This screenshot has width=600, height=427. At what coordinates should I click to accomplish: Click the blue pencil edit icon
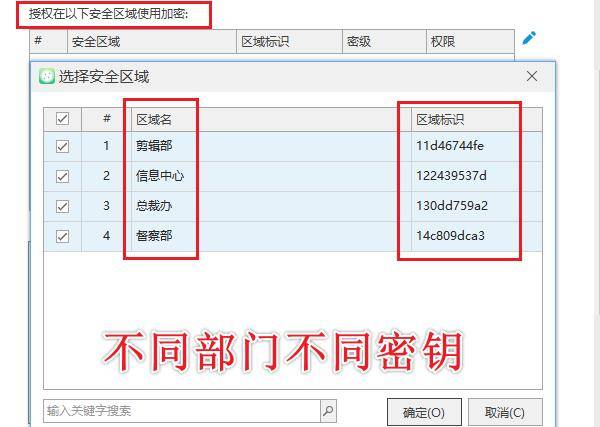click(529, 38)
